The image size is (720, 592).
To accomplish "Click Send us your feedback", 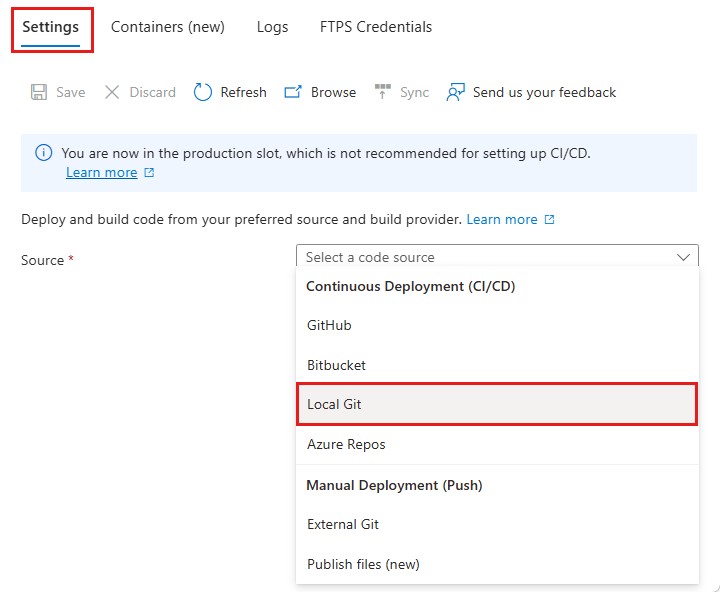I will pos(544,92).
